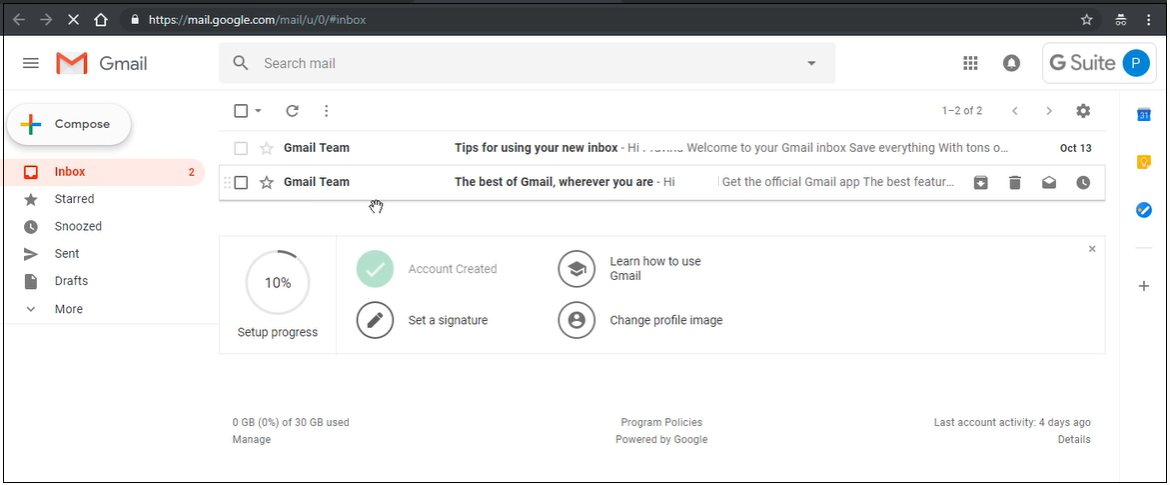
Task: Tick checkbox for The best of Gmail email
Action: point(241,182)
